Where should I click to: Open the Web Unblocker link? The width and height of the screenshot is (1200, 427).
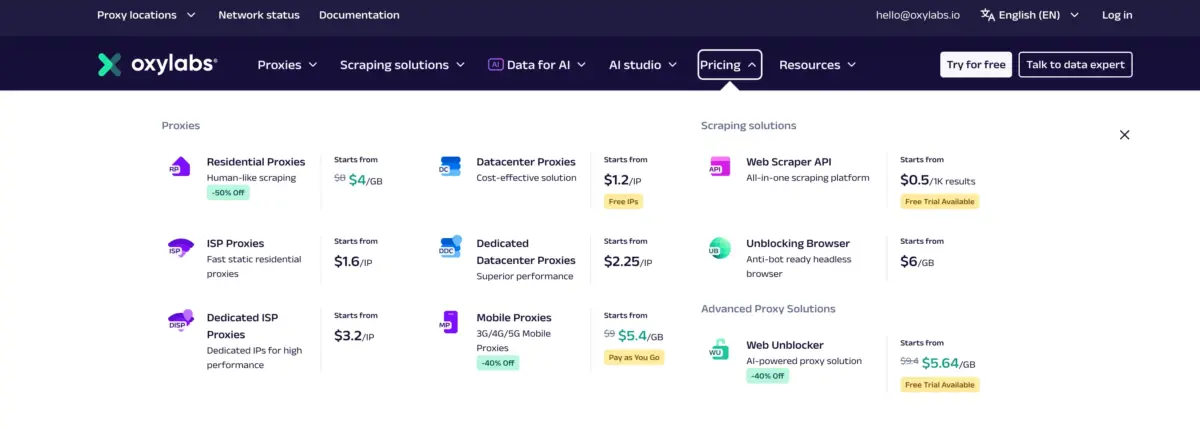[x=785, y=345]
